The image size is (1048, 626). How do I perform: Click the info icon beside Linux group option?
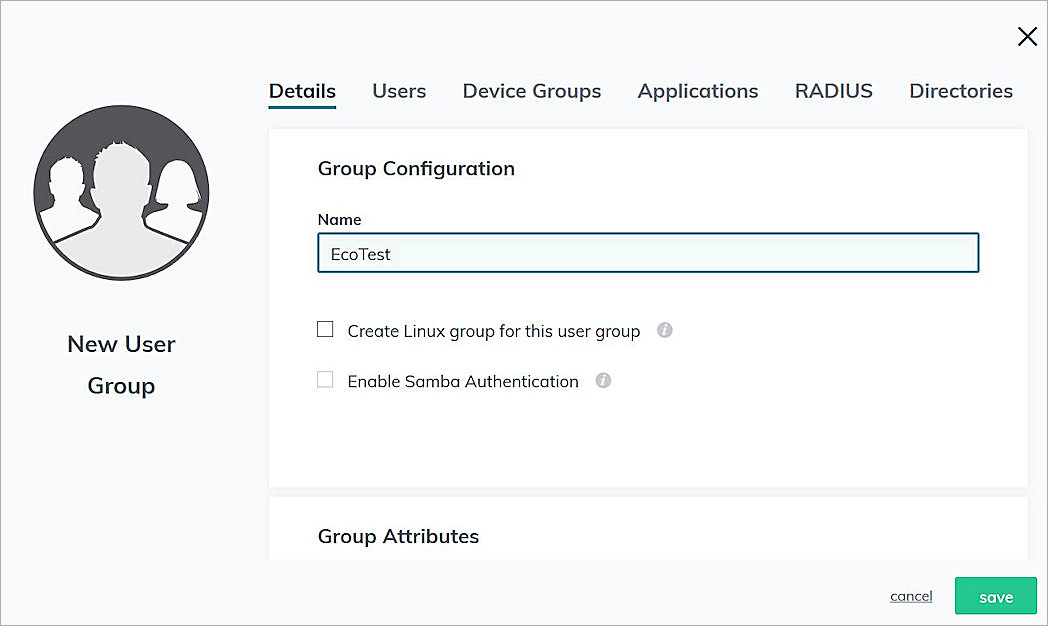(665, 330)
